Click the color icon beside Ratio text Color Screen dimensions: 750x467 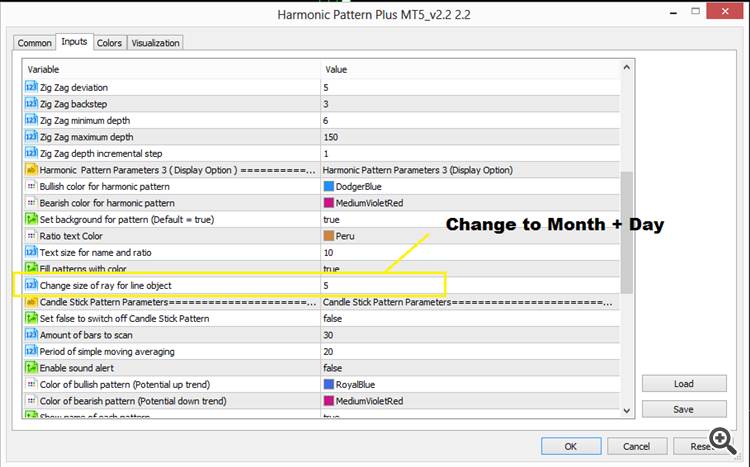point(31,236)
